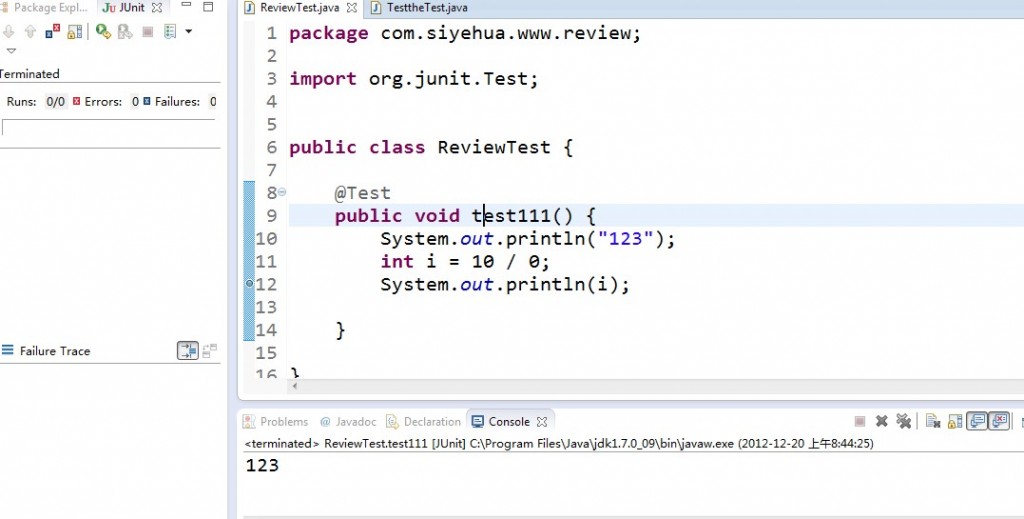Screen dimensions: 1024x519
Task: Remove all terminated launches in Console
Action: [904, 422]
